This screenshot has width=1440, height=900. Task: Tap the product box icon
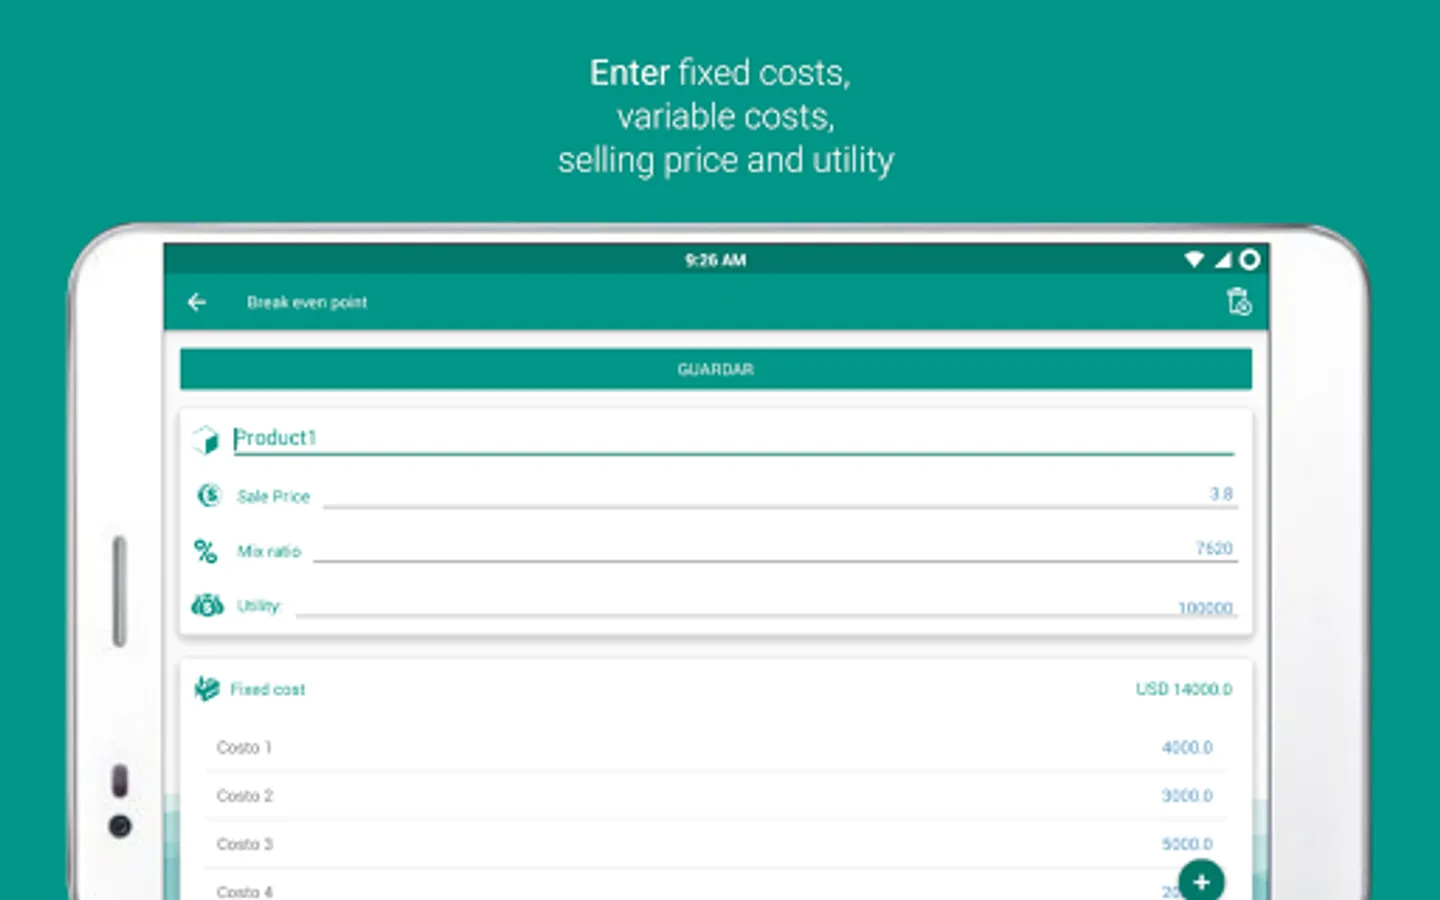tap(206, 439)
